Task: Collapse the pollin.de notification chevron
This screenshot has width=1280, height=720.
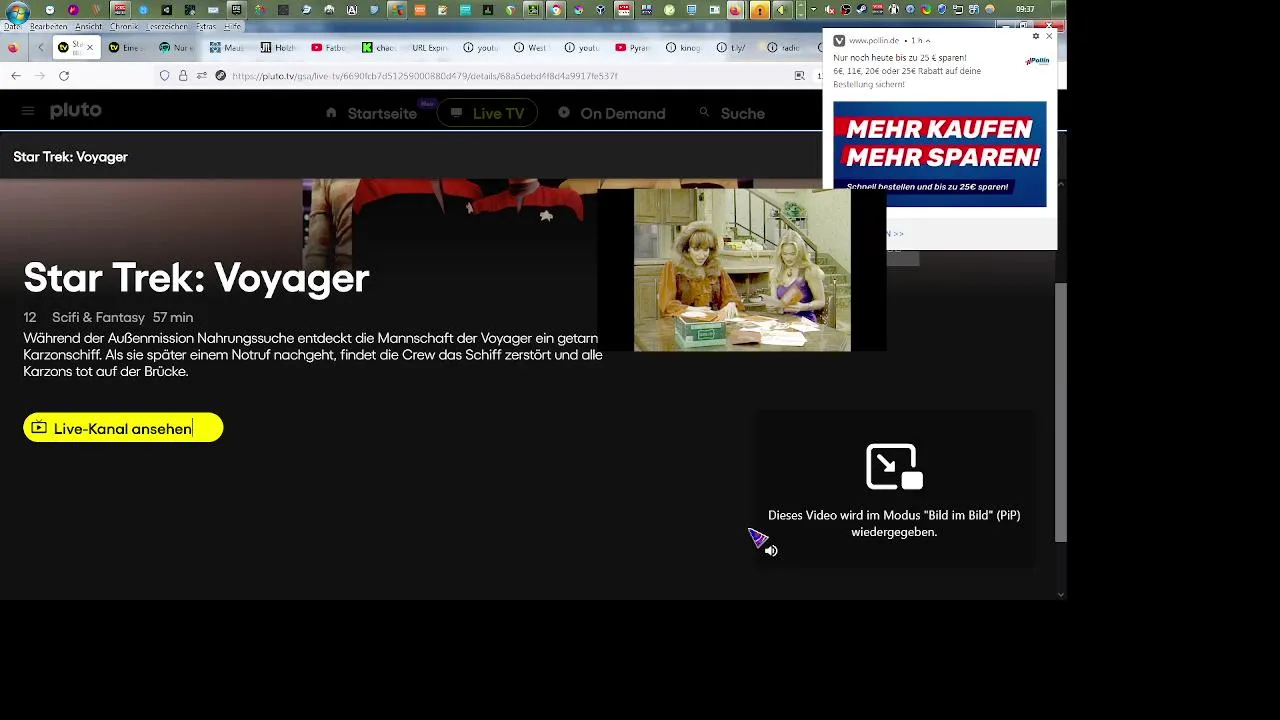Action: point(928,41)
